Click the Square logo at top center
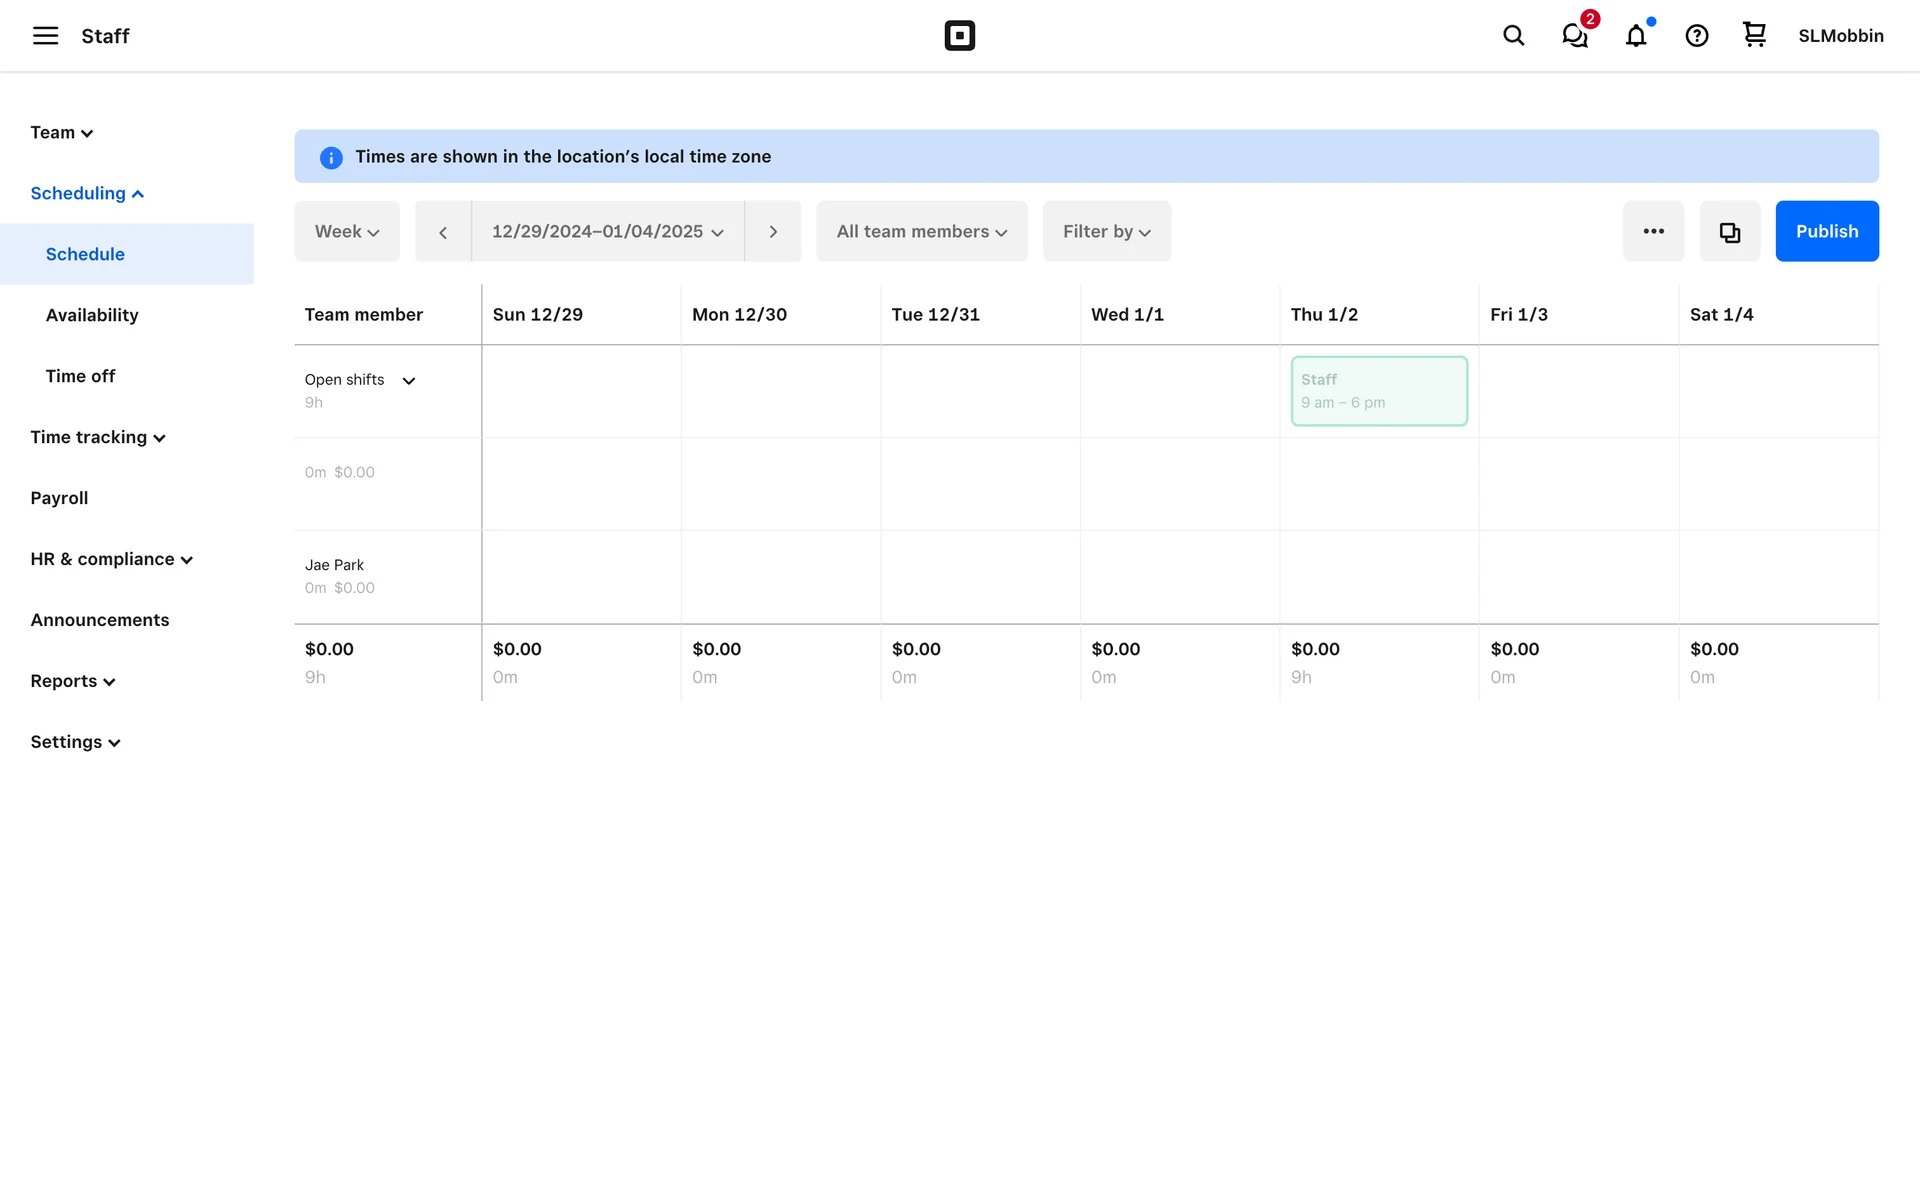 tap(959, 36)
